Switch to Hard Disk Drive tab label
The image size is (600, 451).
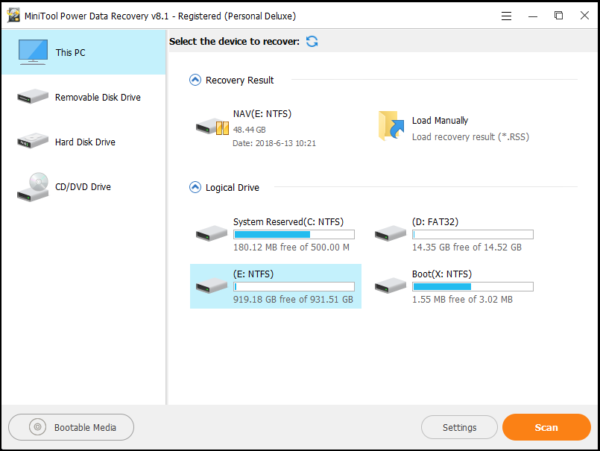[85, 142]
